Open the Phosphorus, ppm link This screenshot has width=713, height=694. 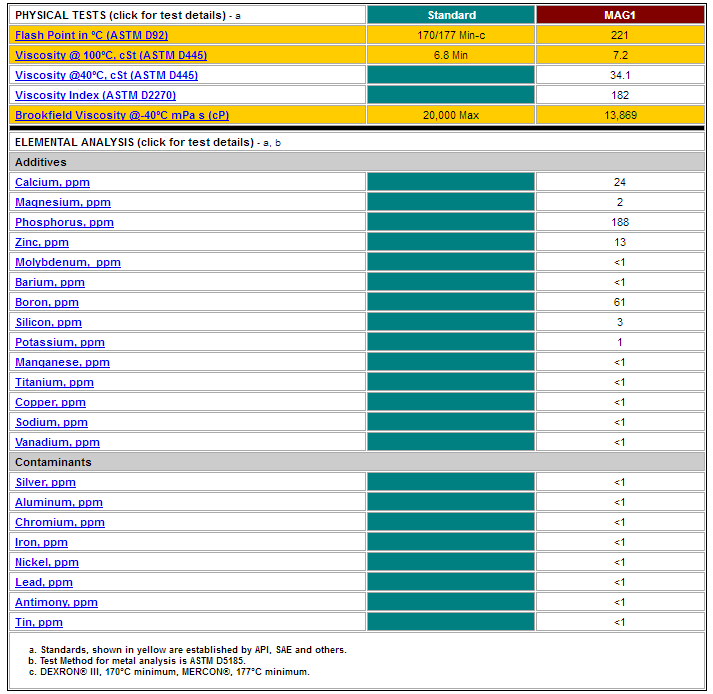[65, 222]
